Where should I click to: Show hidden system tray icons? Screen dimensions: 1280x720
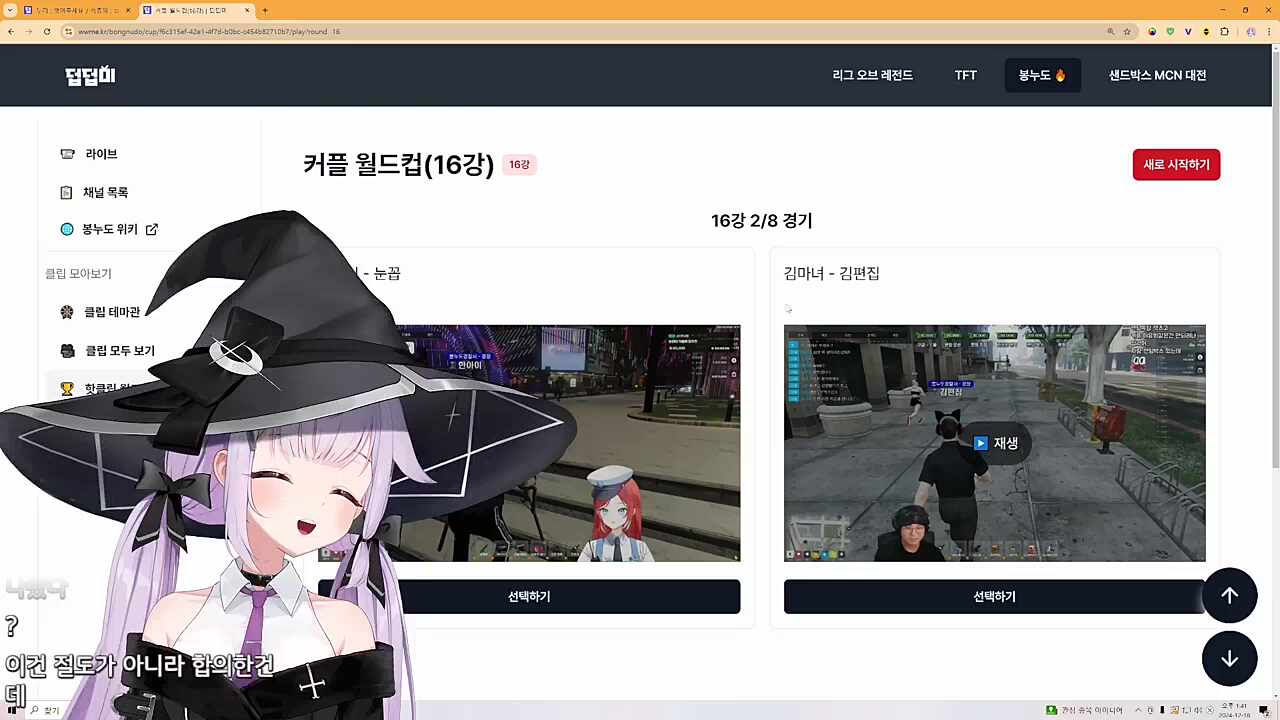[1138, 710]
